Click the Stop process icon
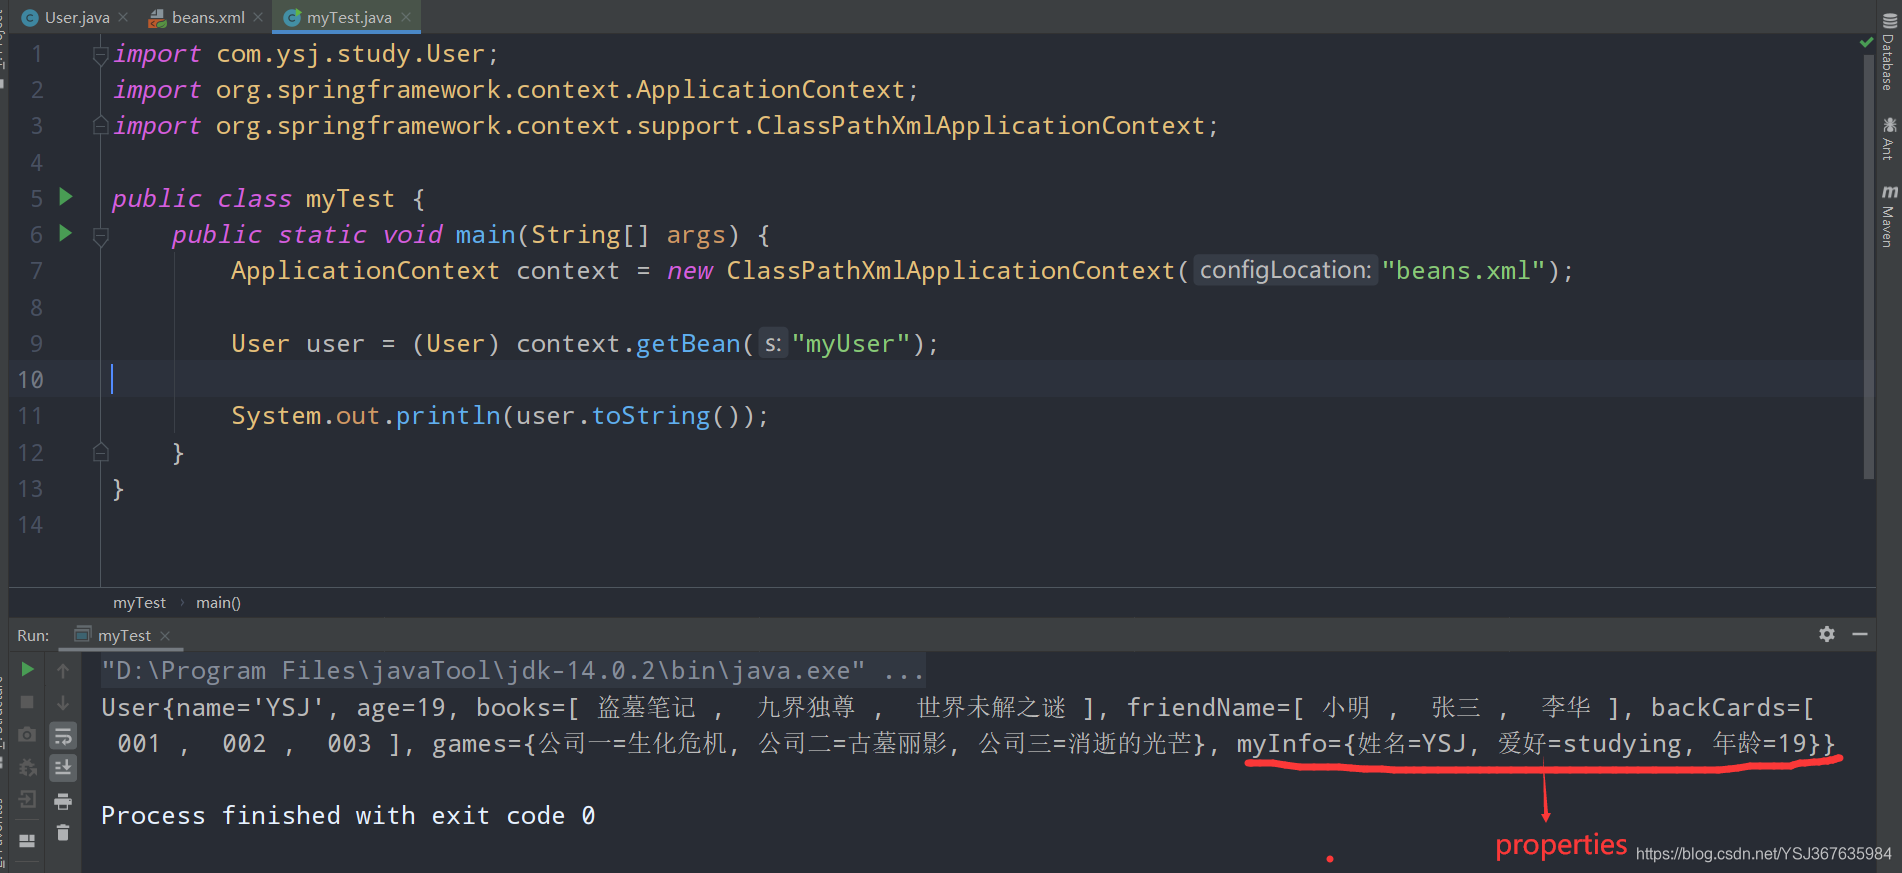This screenshot has height=873, width=1902. (x=28, y=702)
